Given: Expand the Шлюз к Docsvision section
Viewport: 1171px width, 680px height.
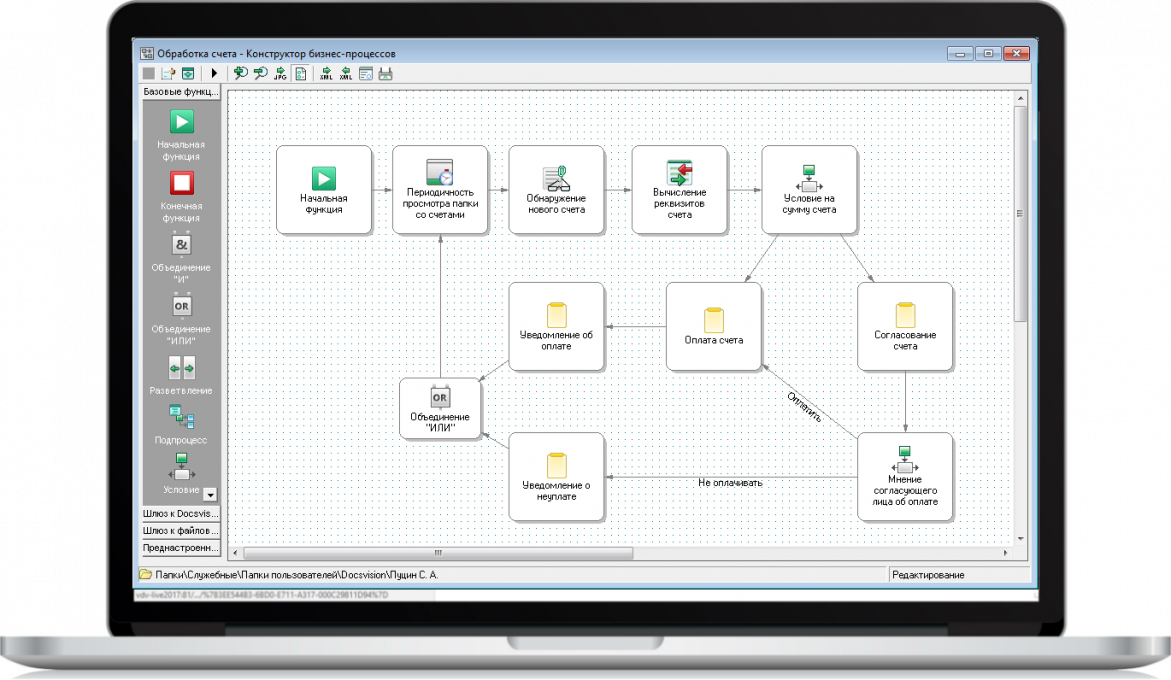Looking at the screenshot, I should (180, 513).
